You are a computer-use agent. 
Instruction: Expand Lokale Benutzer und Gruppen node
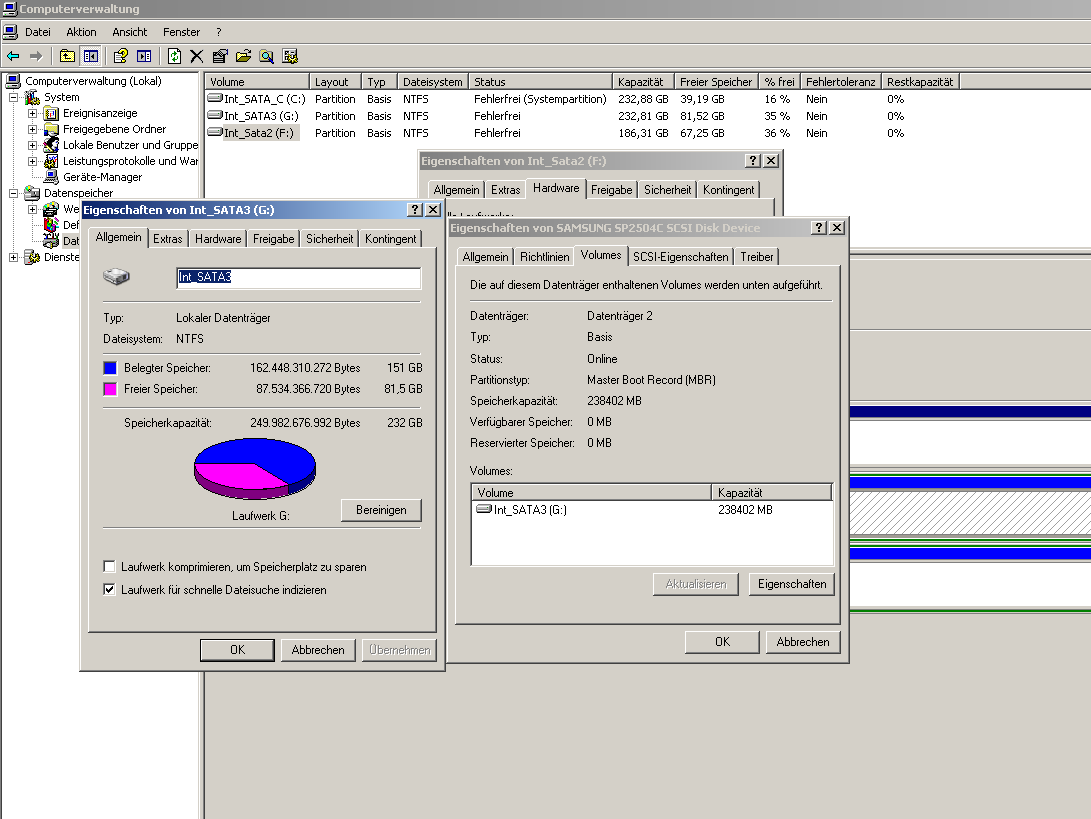pos(32,145)
